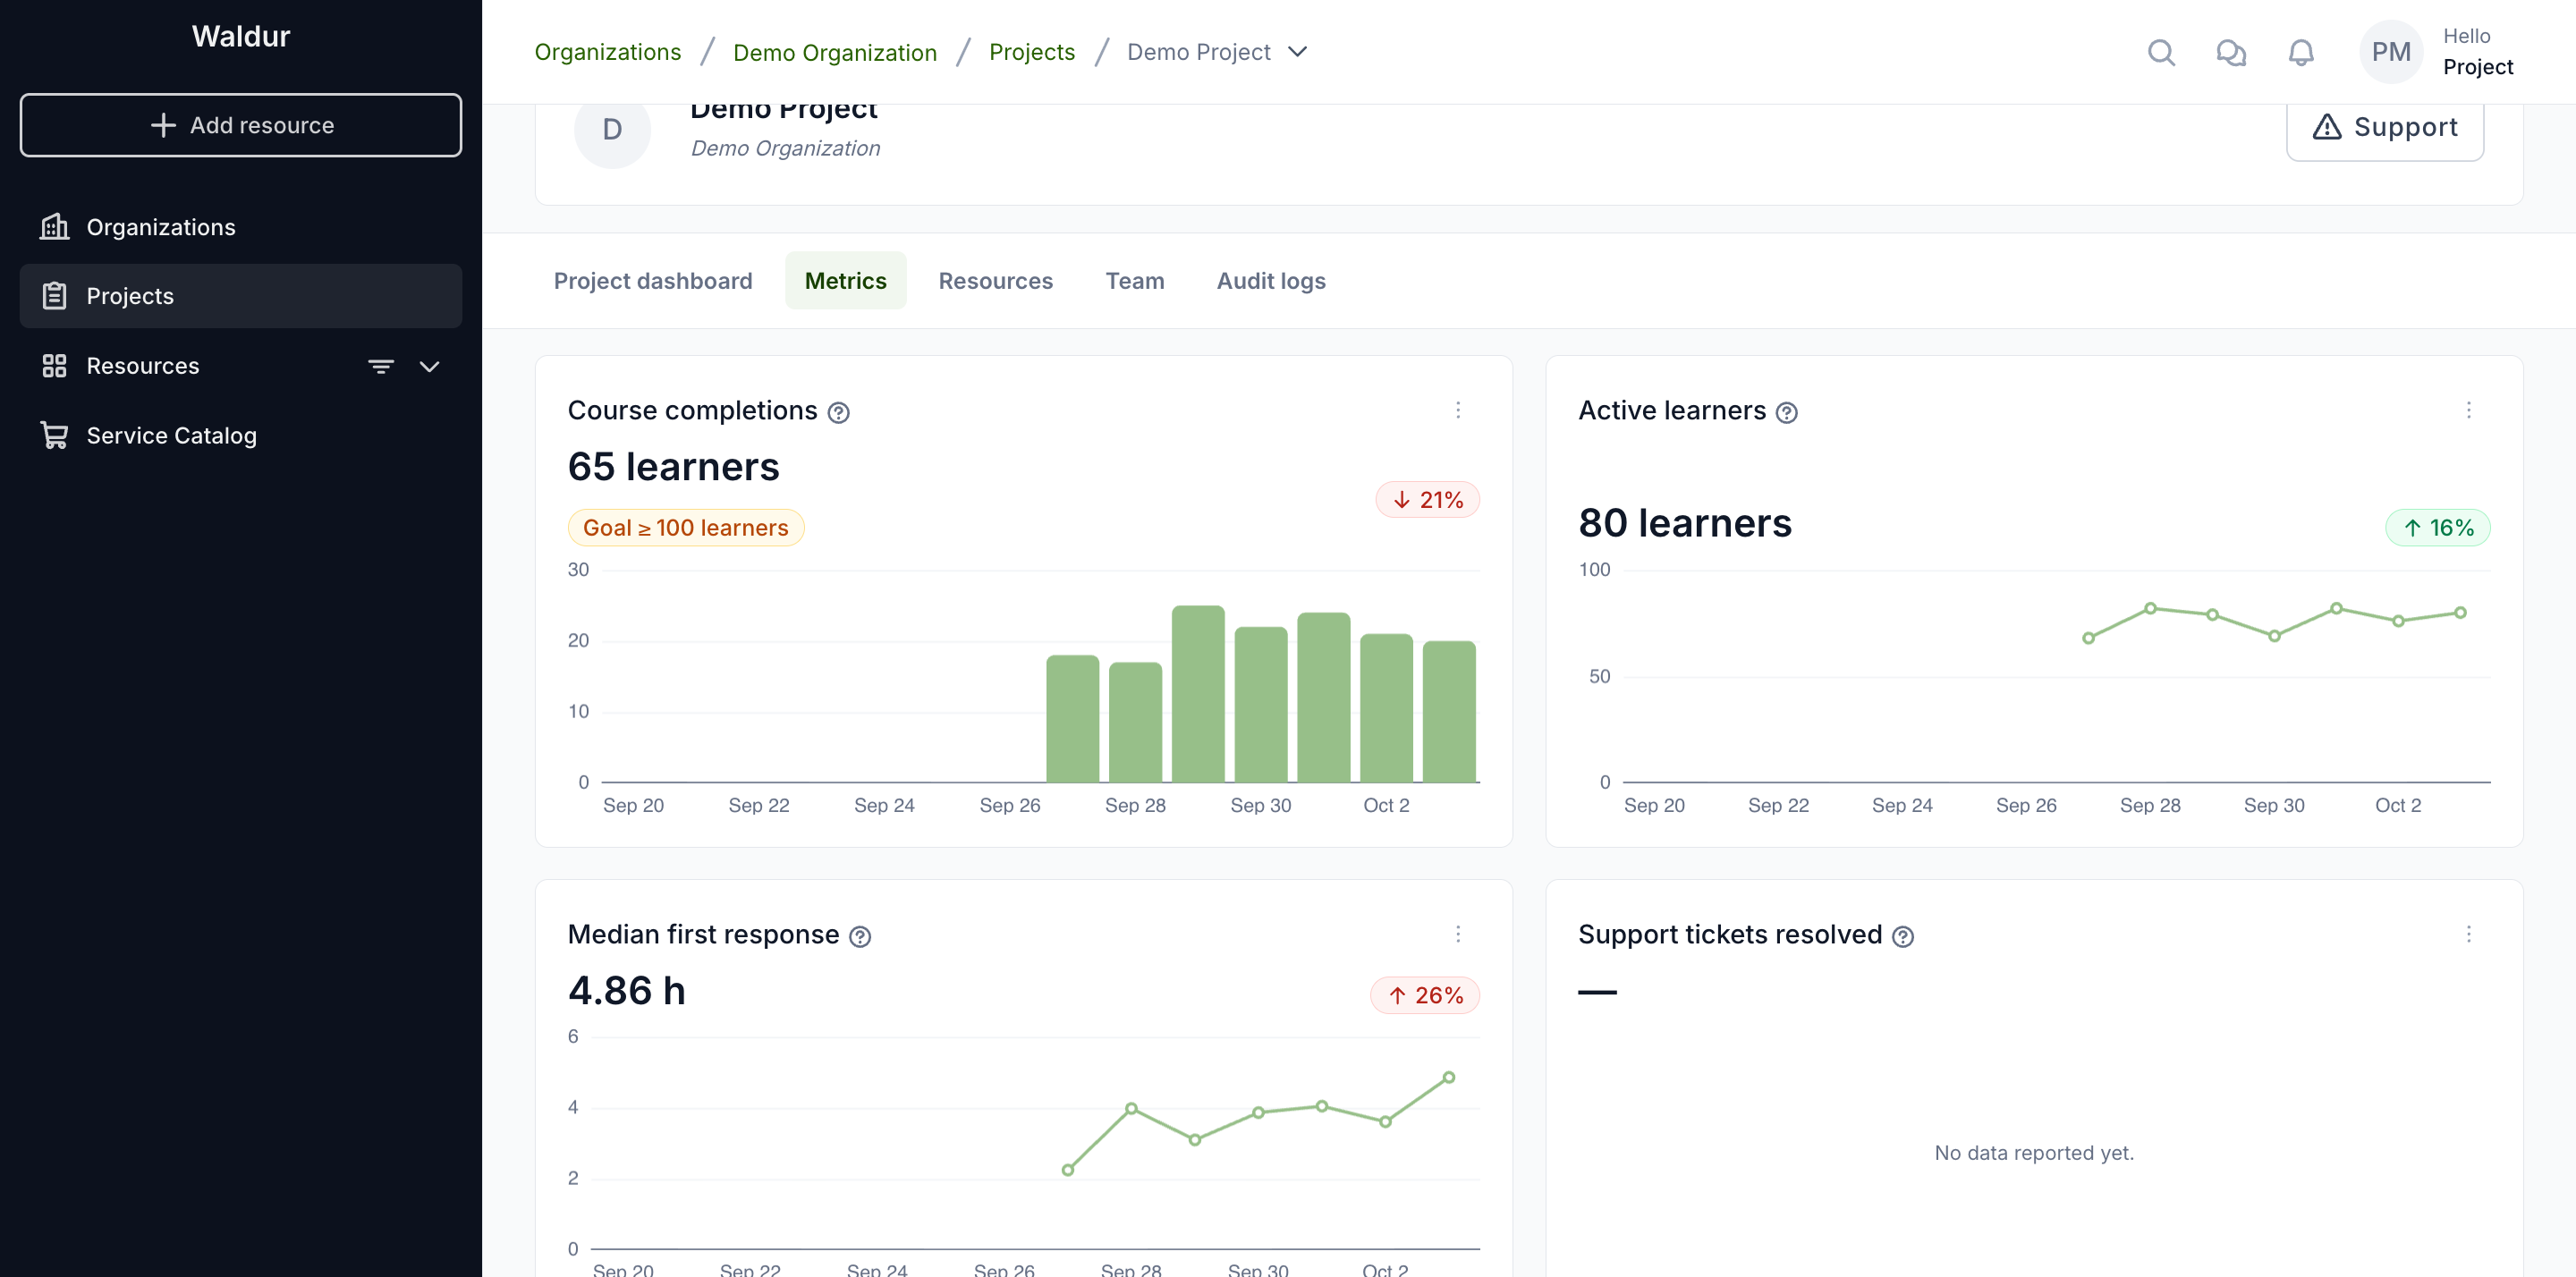Viewport: 2576px width, 1277px height.
Task: Open Active learners card options menu
Action: click(x=2468, y=410)
